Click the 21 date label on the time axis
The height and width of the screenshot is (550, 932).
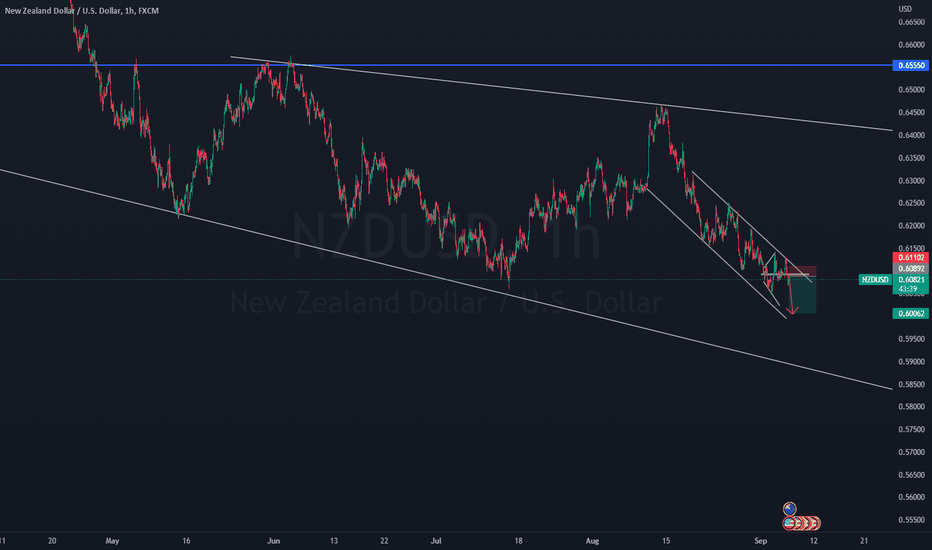[x=864, y=541]
